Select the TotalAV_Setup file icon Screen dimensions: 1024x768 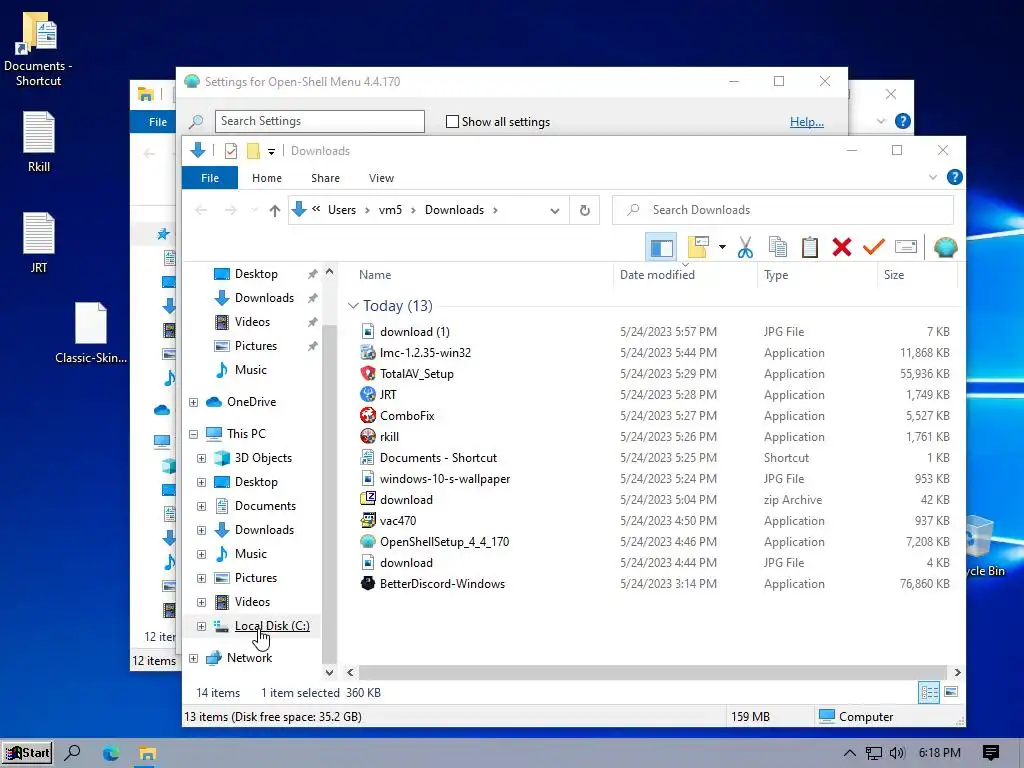pyautogui.click(x=368, y=374)
